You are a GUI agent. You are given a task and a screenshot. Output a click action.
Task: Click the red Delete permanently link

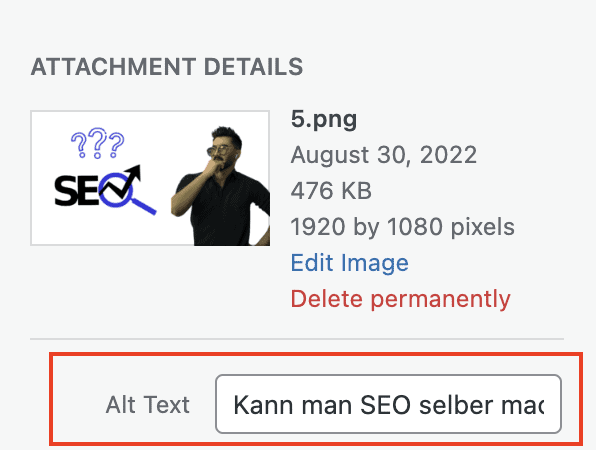pyautogui.click(x=401, y=299)
